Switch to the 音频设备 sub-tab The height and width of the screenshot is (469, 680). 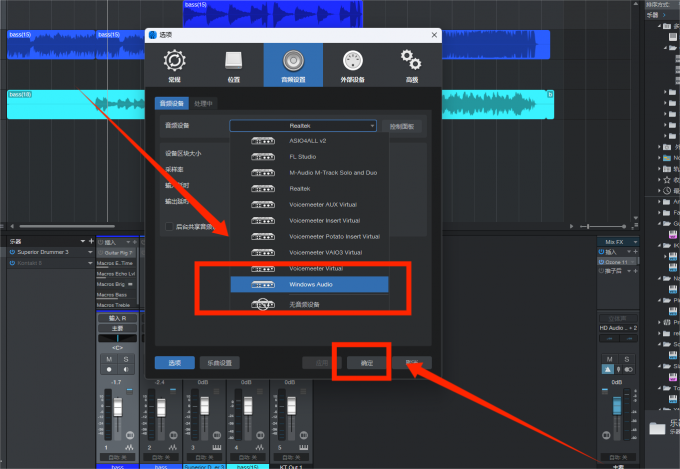coord(172,103)
